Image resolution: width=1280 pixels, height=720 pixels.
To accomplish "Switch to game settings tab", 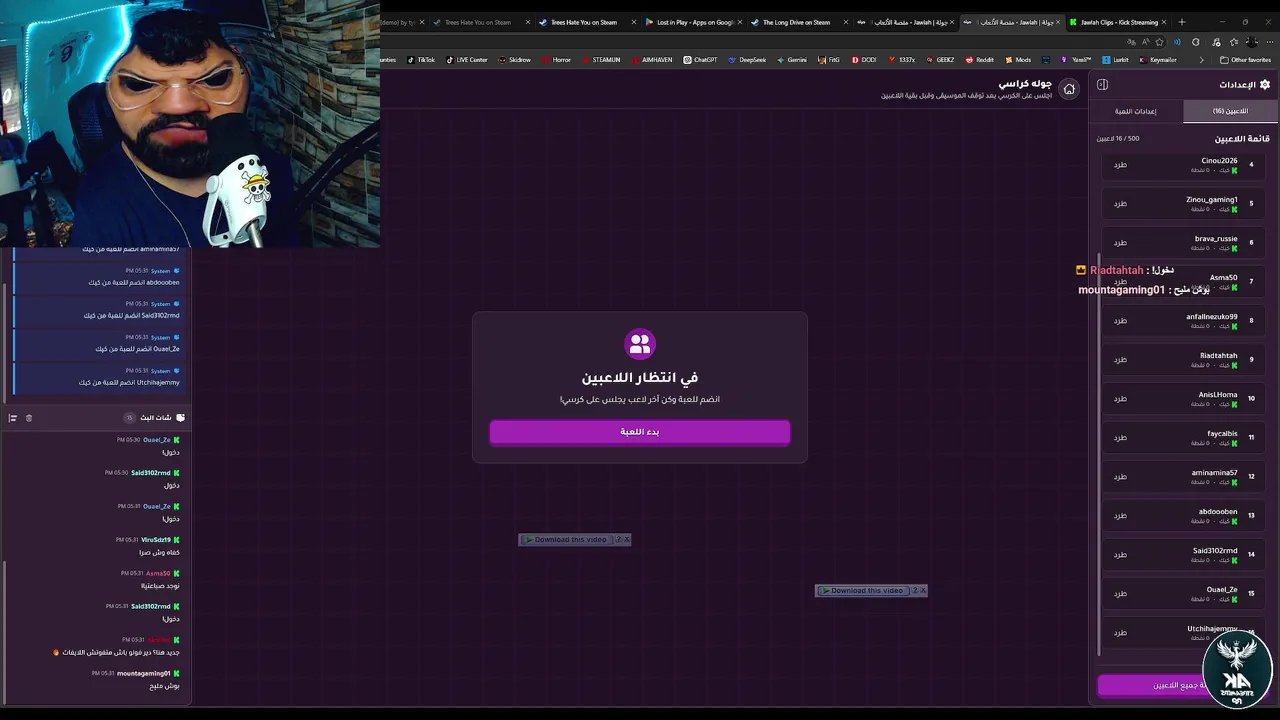I will tap(1135, 111).
